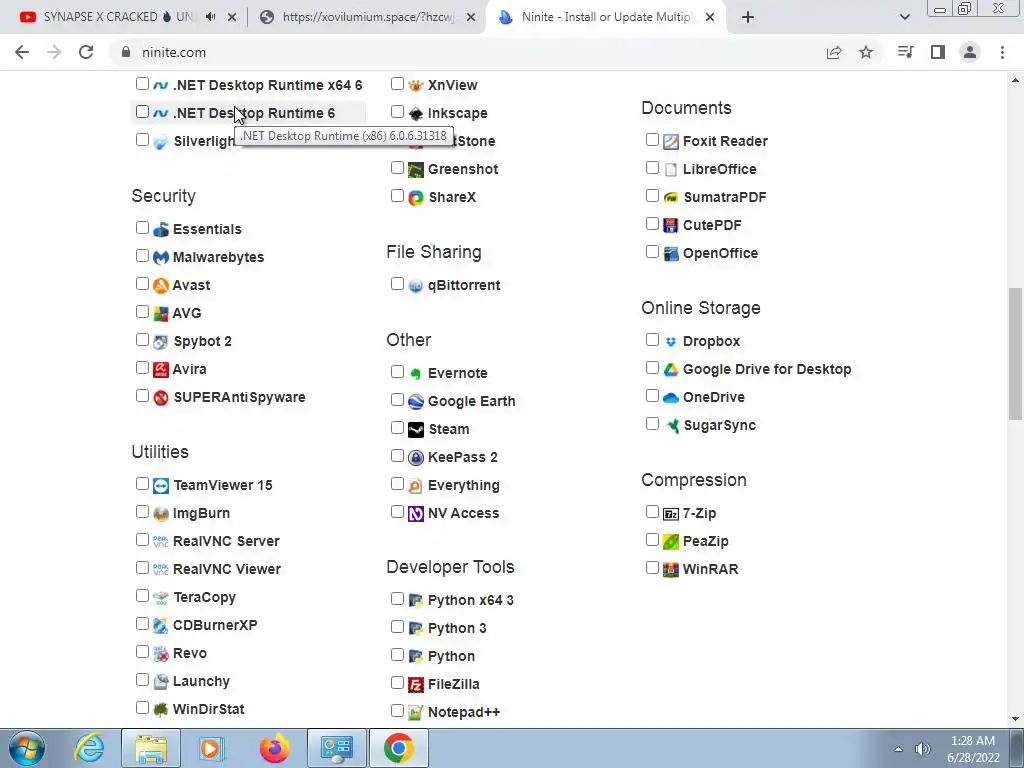Click the TeamViewer 15 icon
The height and width of the screenshot is (768, 1024).
pyautogui.click(x=161, y=486)
